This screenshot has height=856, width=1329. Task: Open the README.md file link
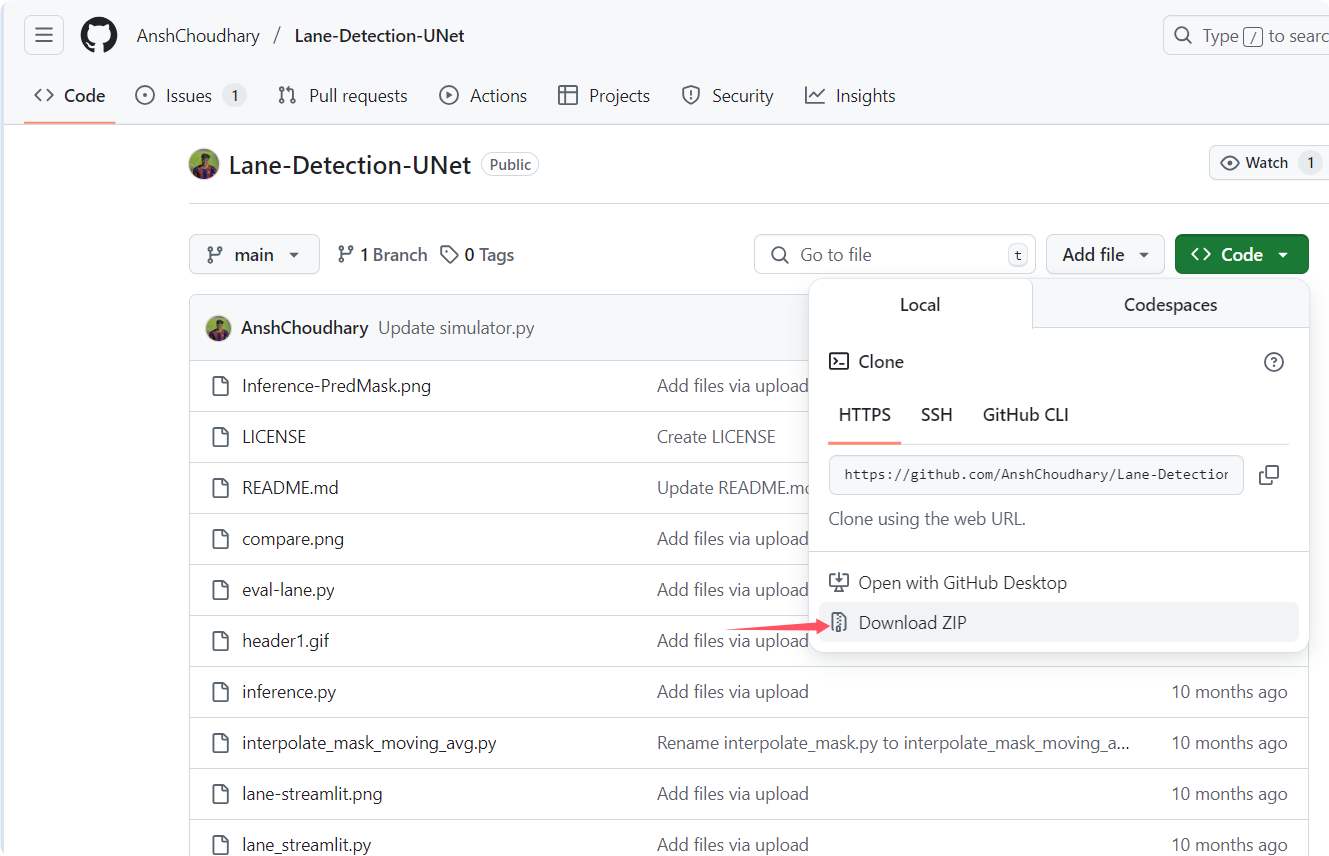coord(290,487)
